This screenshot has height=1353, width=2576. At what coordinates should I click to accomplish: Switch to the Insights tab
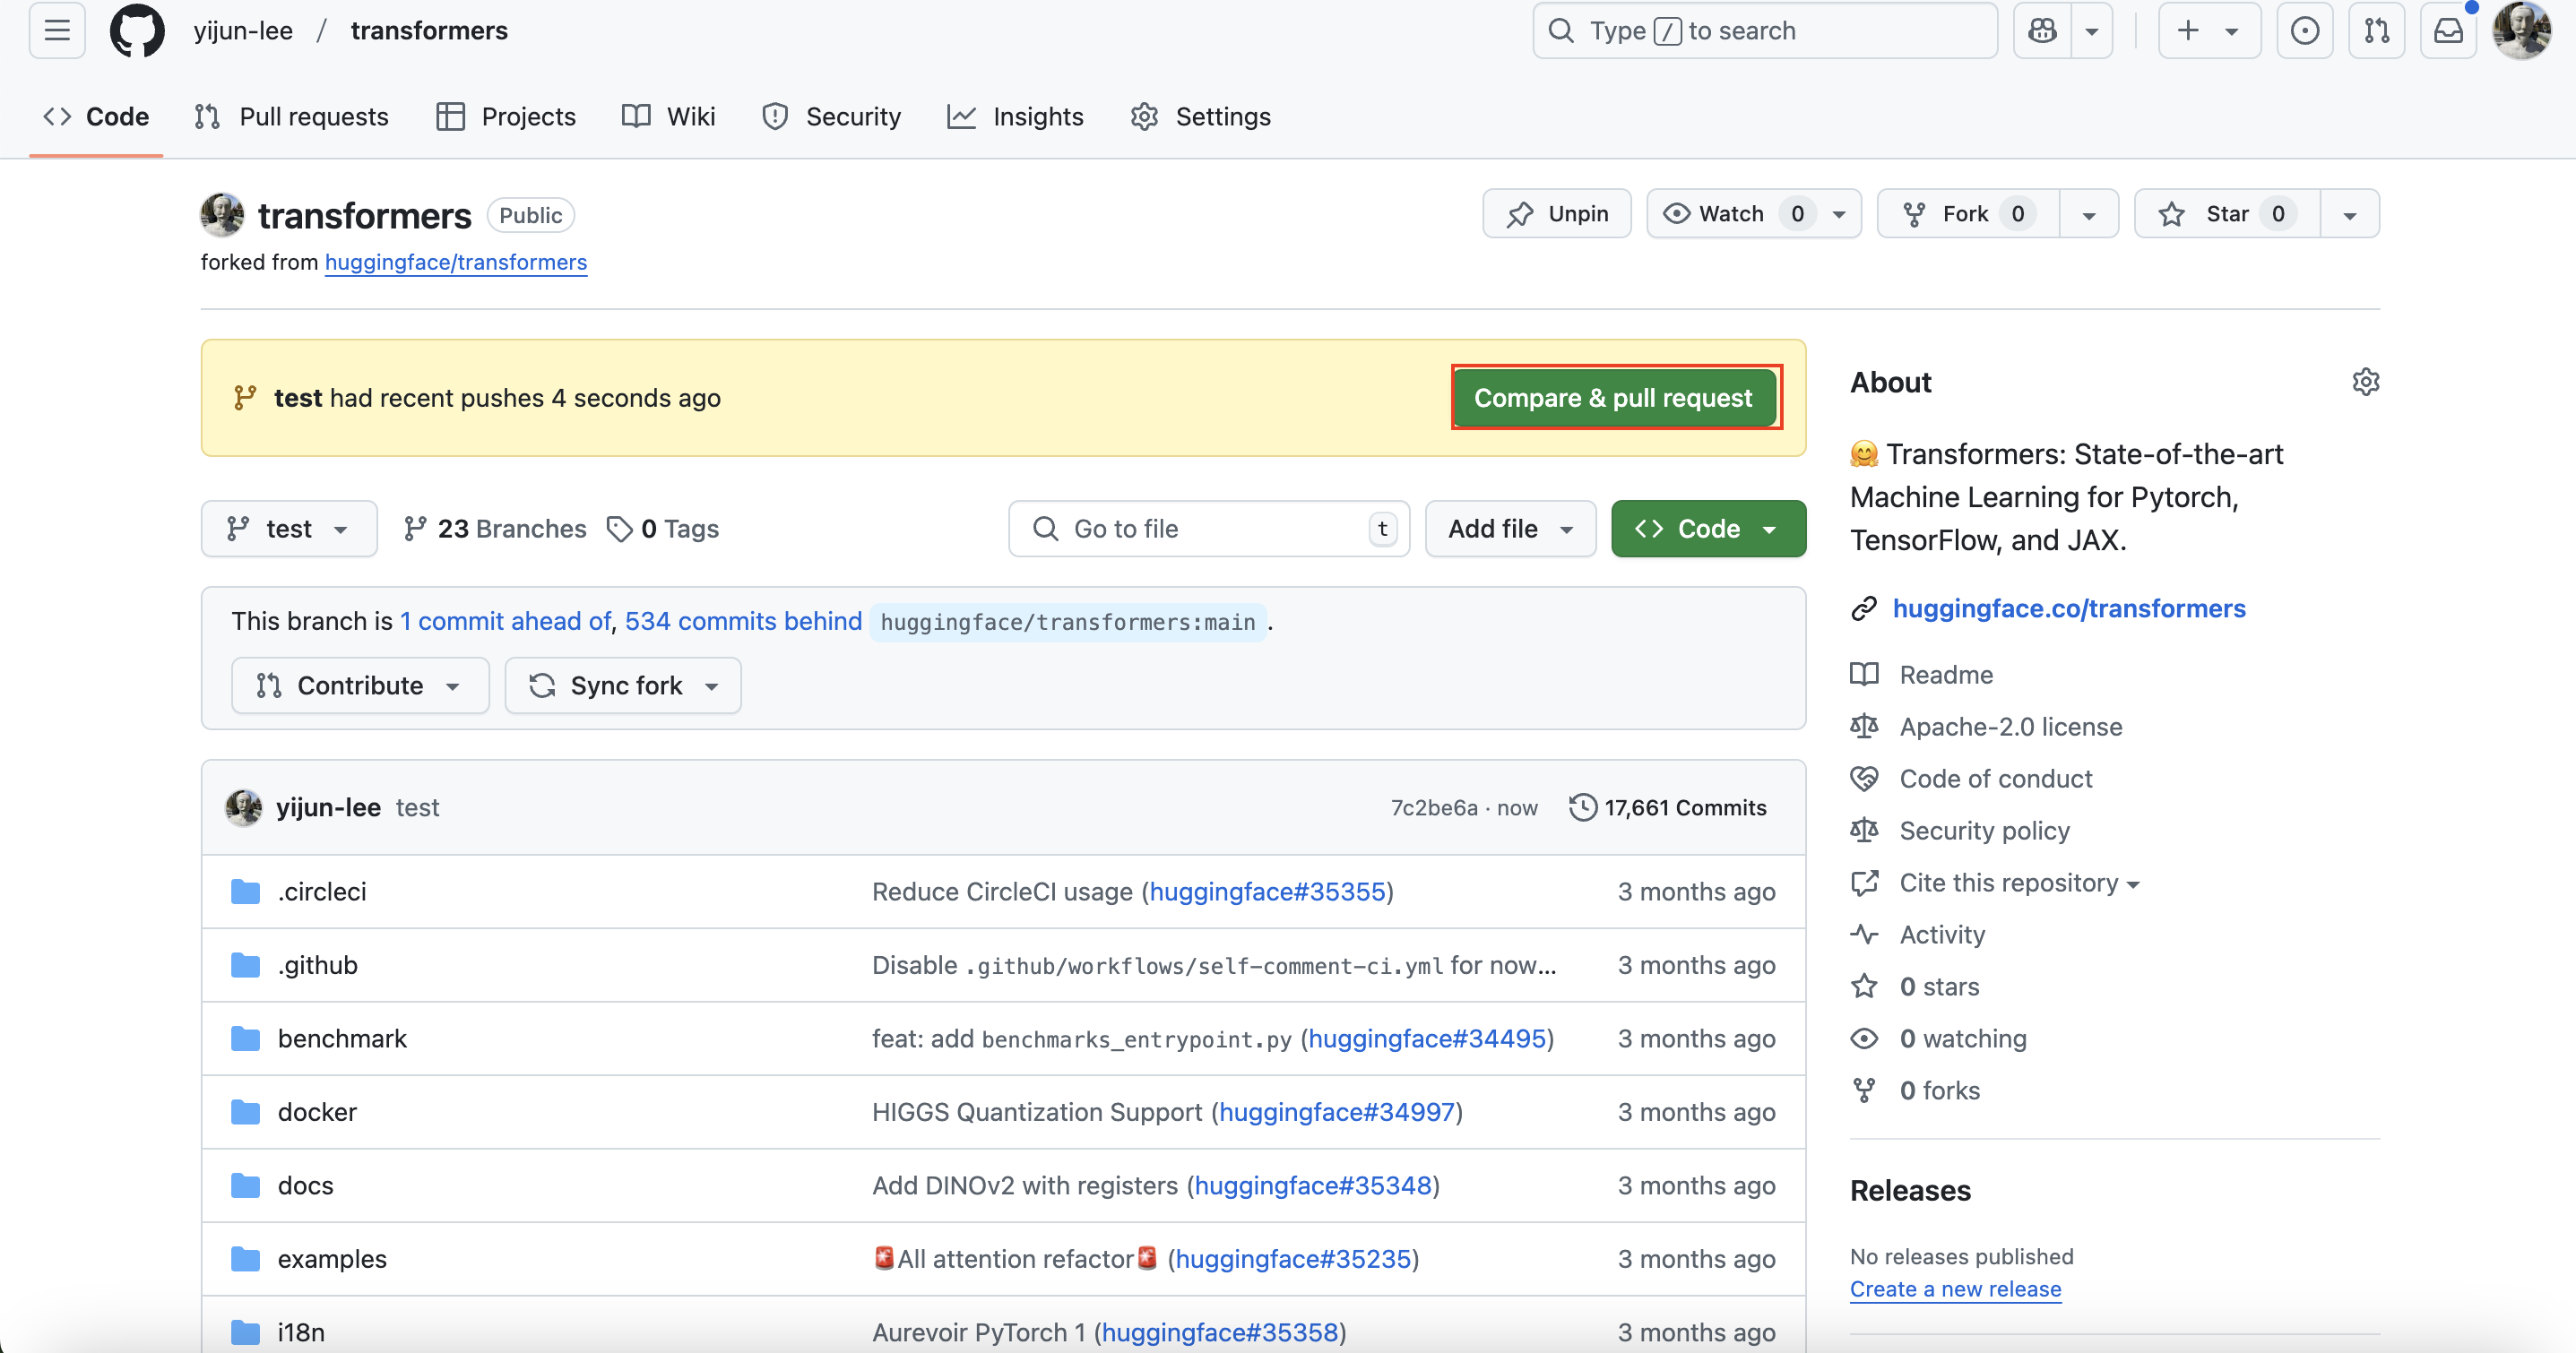click(x=1015, y=116)
